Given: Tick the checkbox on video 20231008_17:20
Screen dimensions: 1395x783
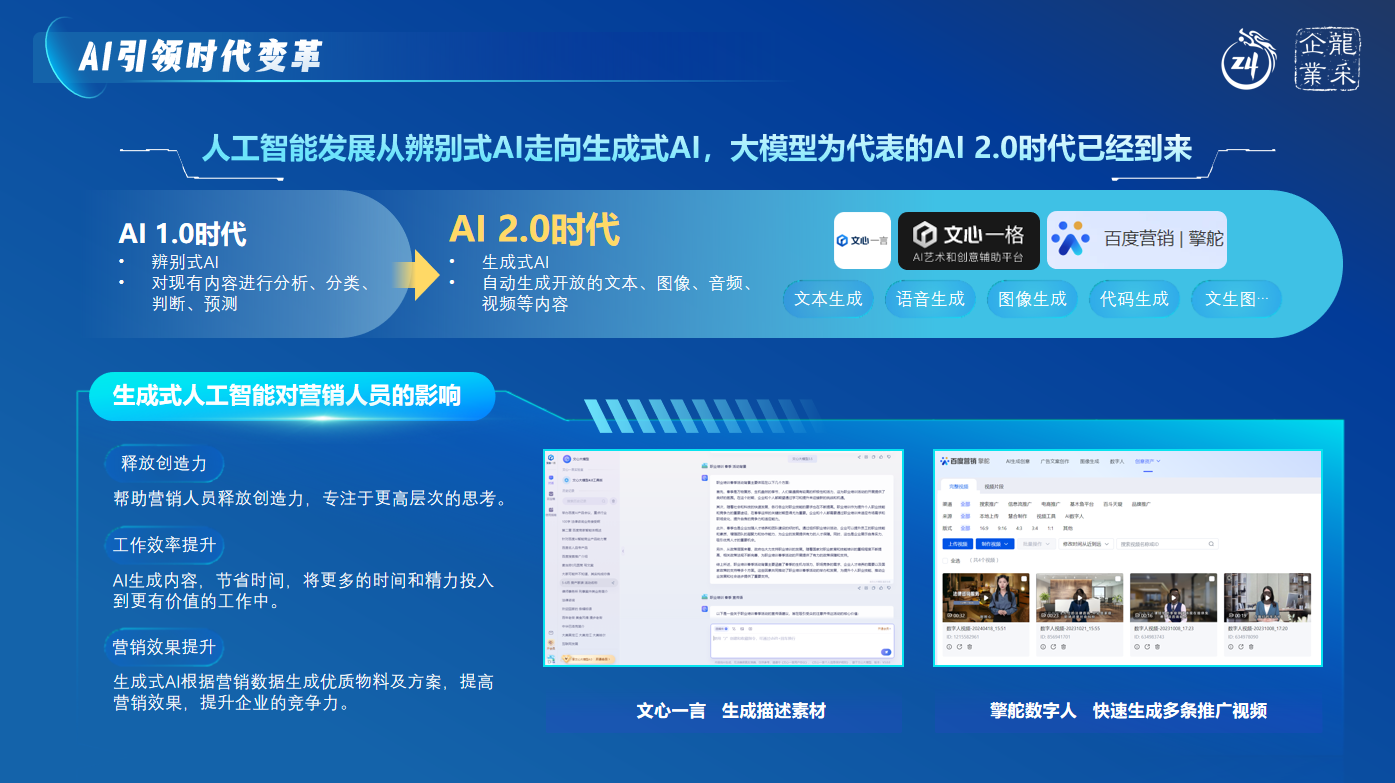Looking at the screenshot, I should (1304, 579).
